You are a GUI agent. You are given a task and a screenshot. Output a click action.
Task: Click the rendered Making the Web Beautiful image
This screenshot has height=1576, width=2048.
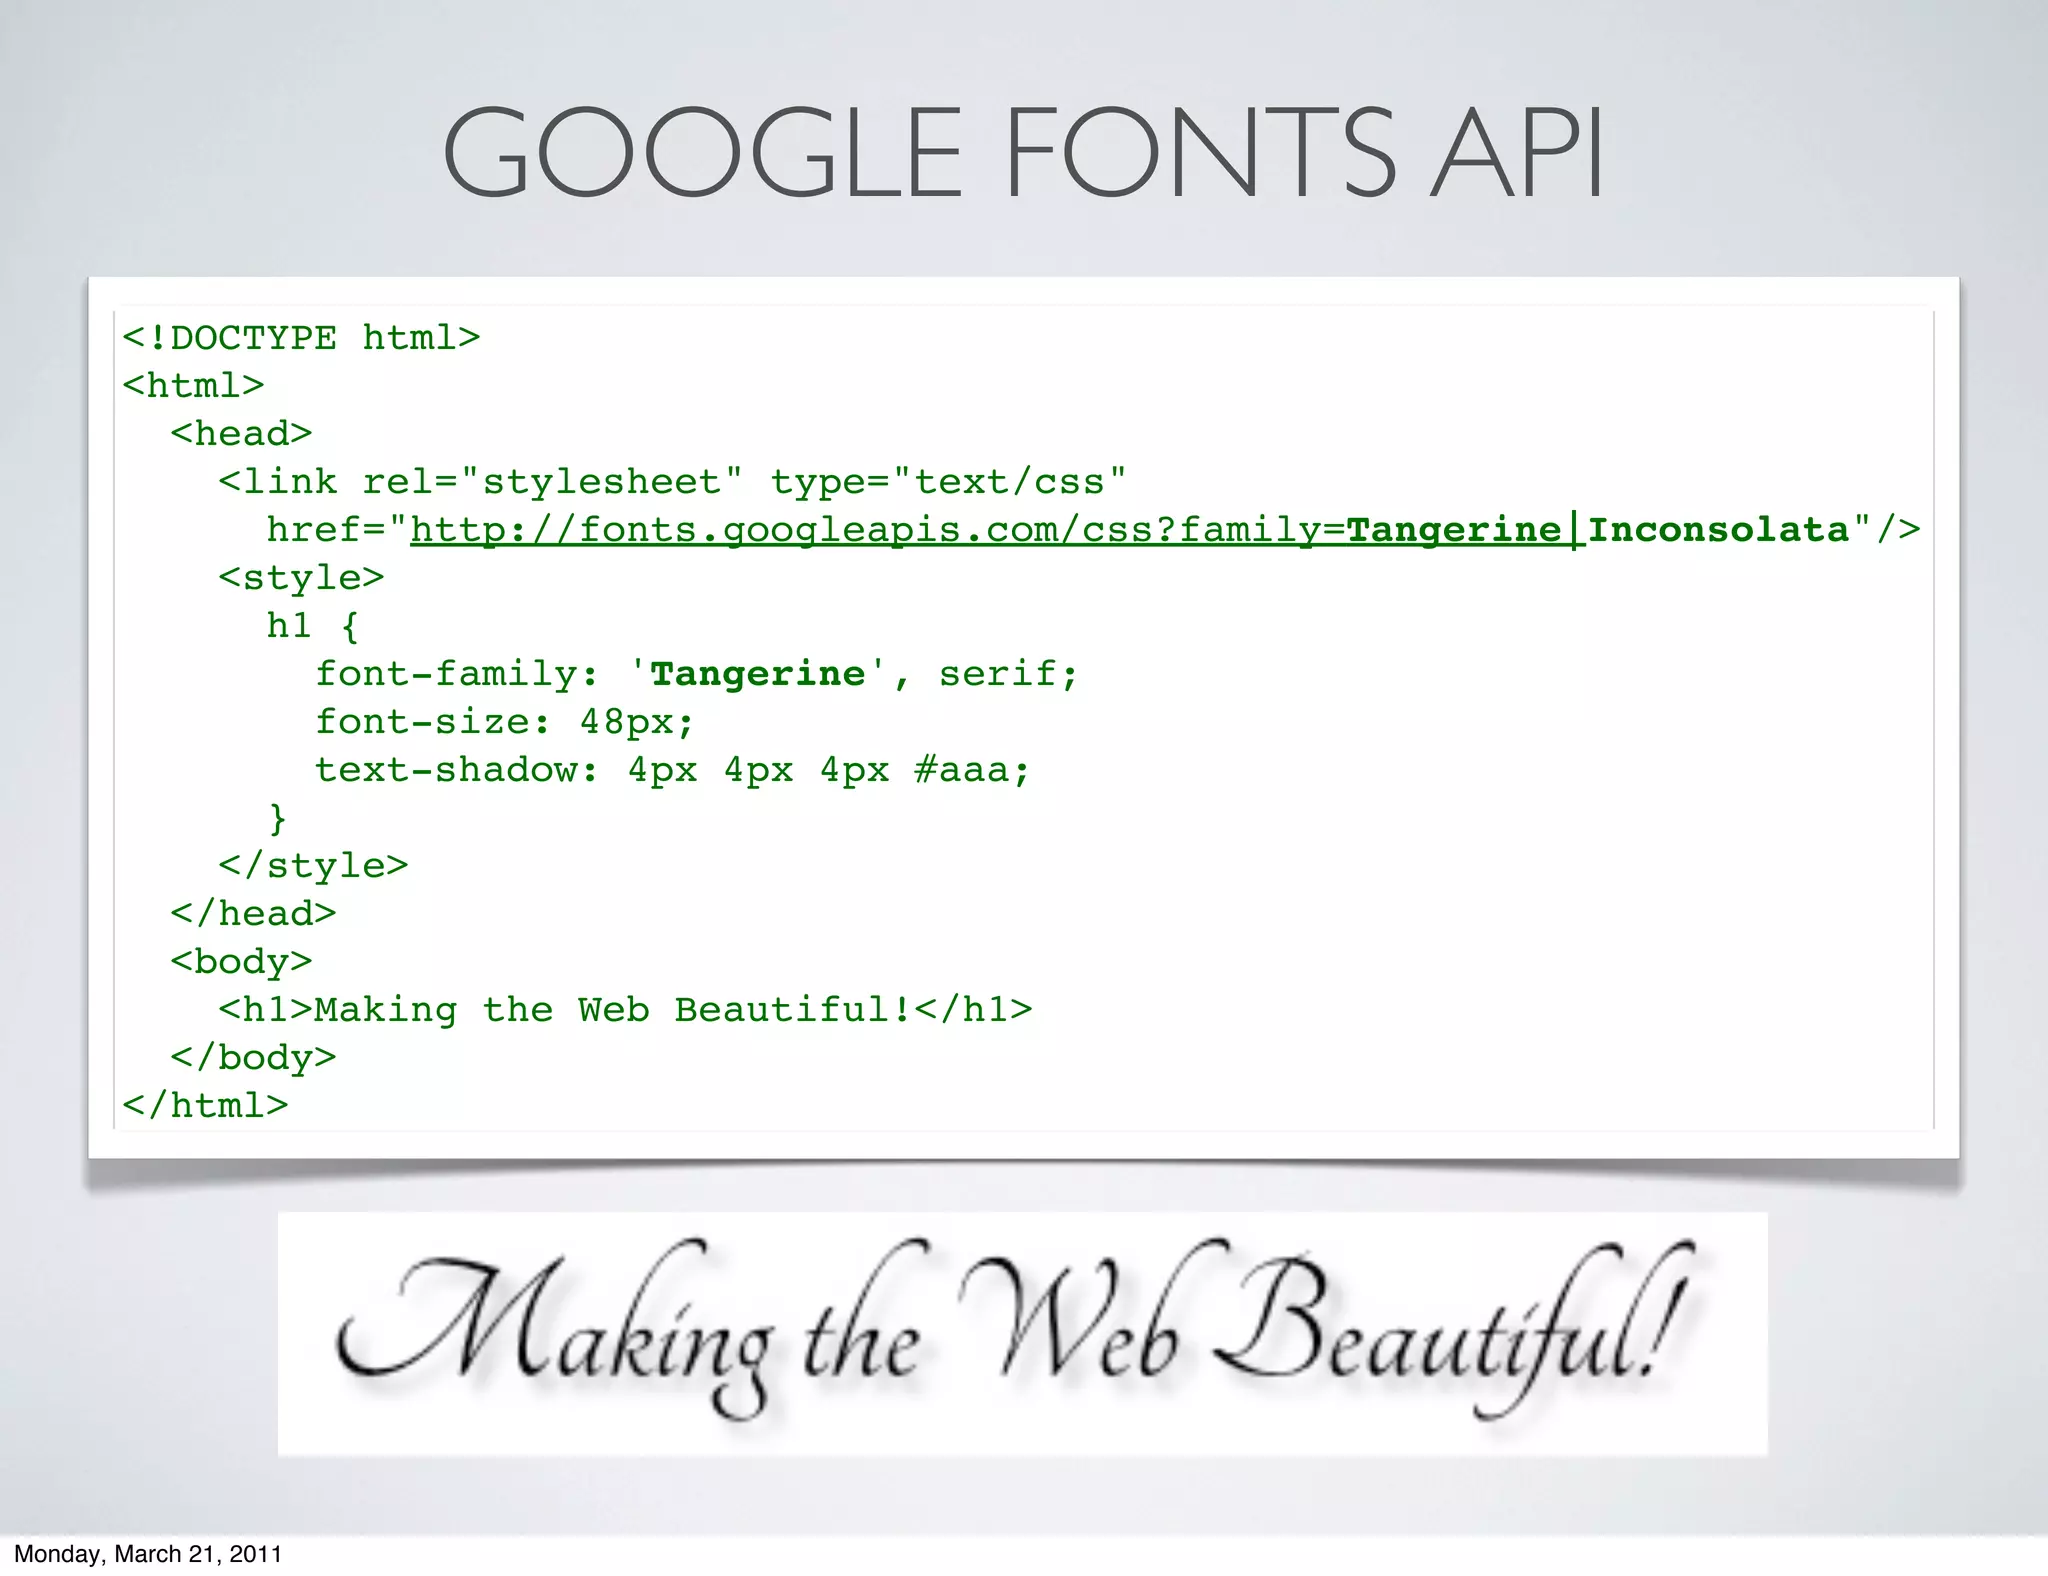tap(1022, 1334)
